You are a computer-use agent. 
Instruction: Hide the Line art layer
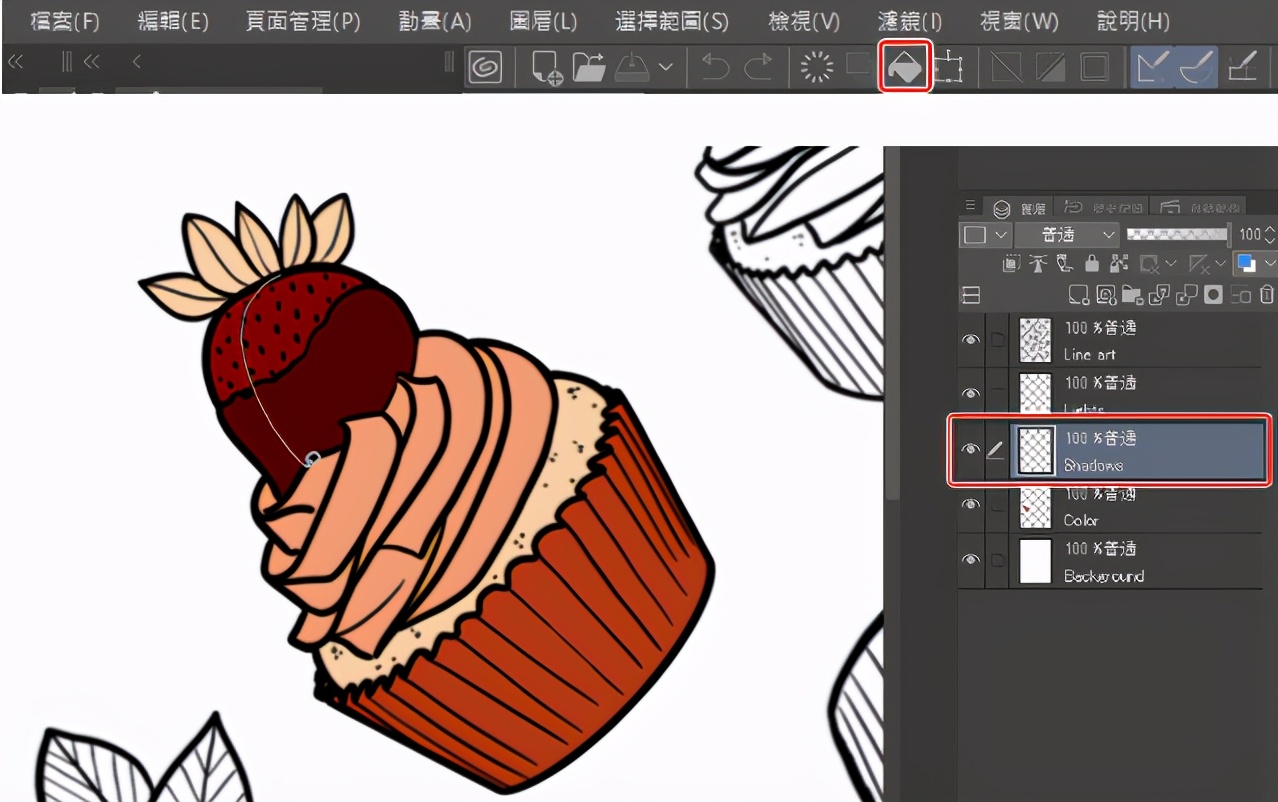[x=970, y=340]
